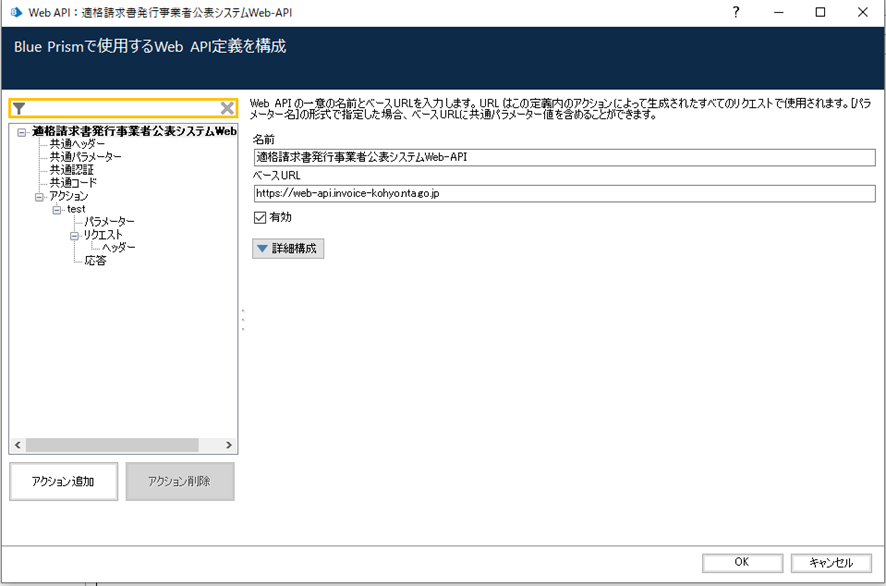Click the tree filter search box
This screenshot has width=886, height=586.
(123, 108)
